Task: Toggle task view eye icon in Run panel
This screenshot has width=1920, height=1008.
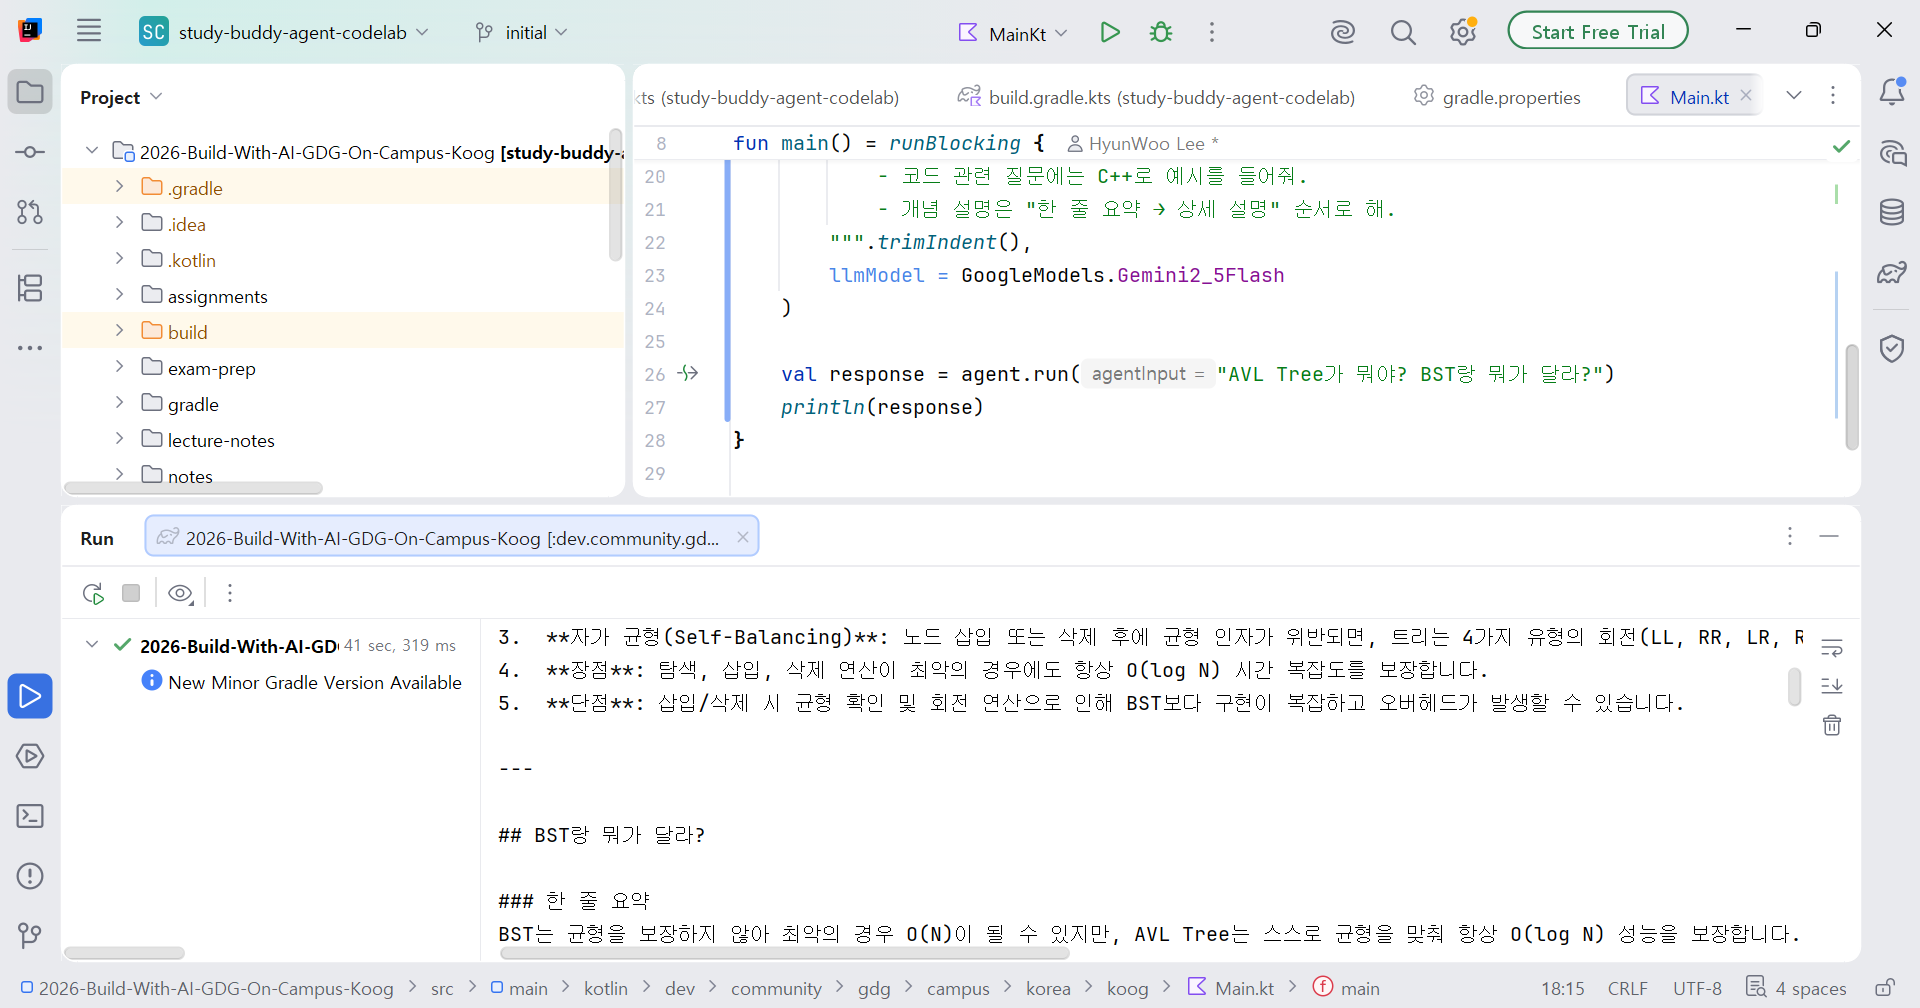Action: 181,594
